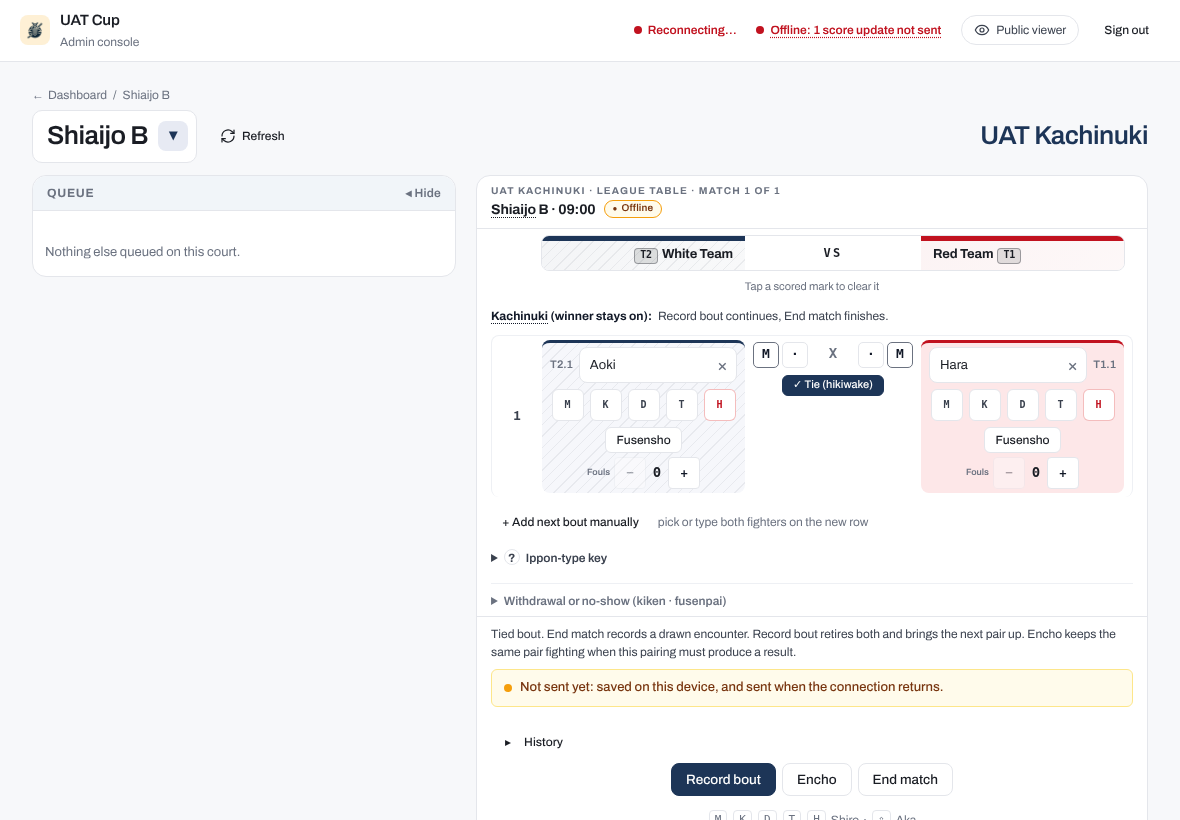Screen dimensions: 1180x820
Task: Score Men (M) for Hara
Action: pos(947,405)
